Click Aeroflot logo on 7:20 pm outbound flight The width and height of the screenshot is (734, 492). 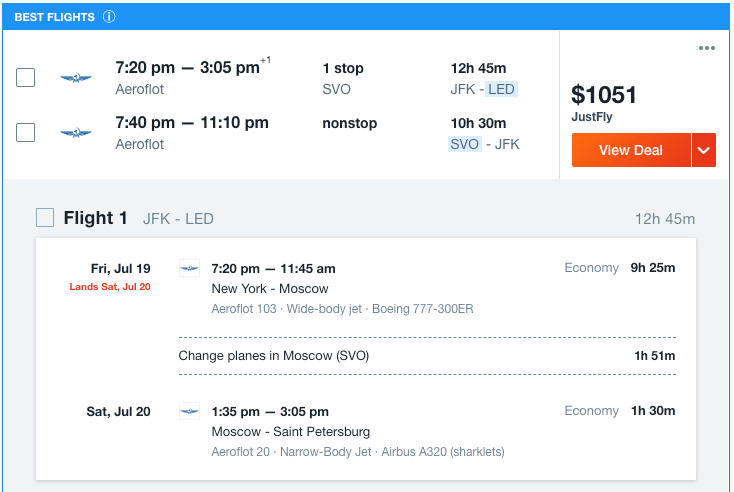(x=75, y=78)
